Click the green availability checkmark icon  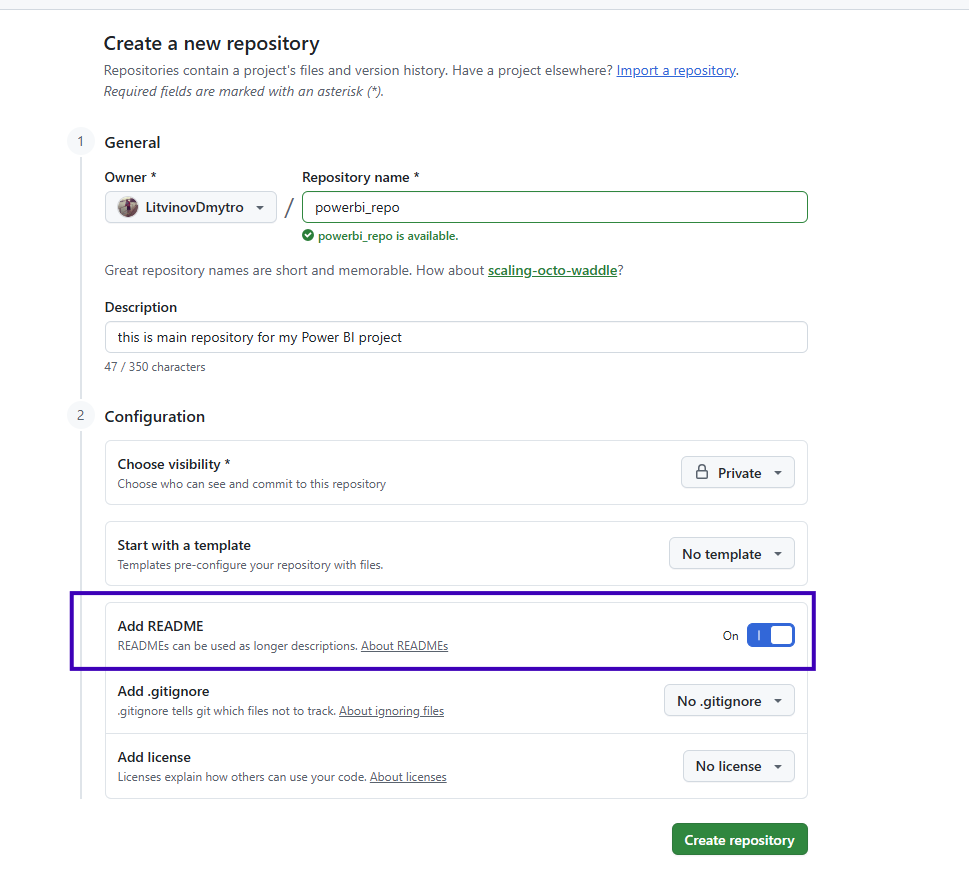coord(308,235)
